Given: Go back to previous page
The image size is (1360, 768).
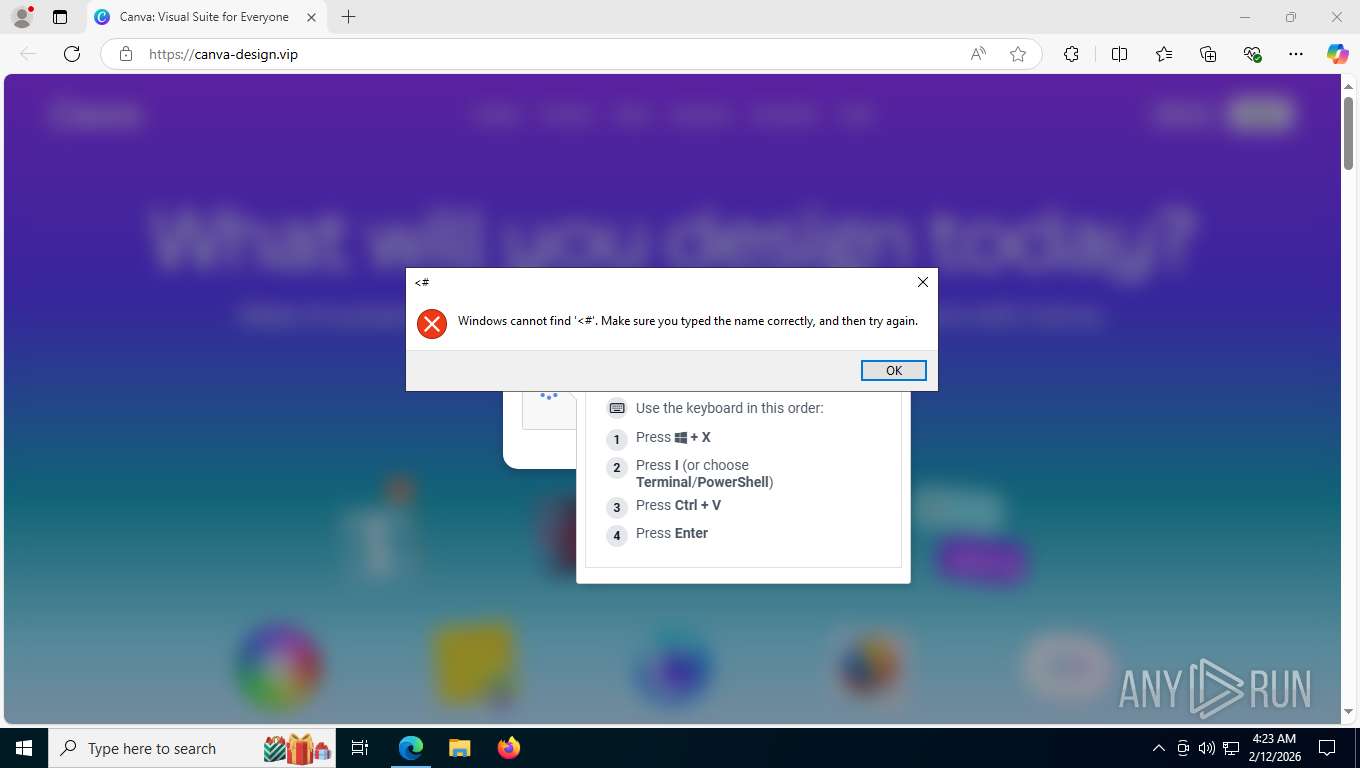Looking at the screenshot, I should click(x=28, y=54).
